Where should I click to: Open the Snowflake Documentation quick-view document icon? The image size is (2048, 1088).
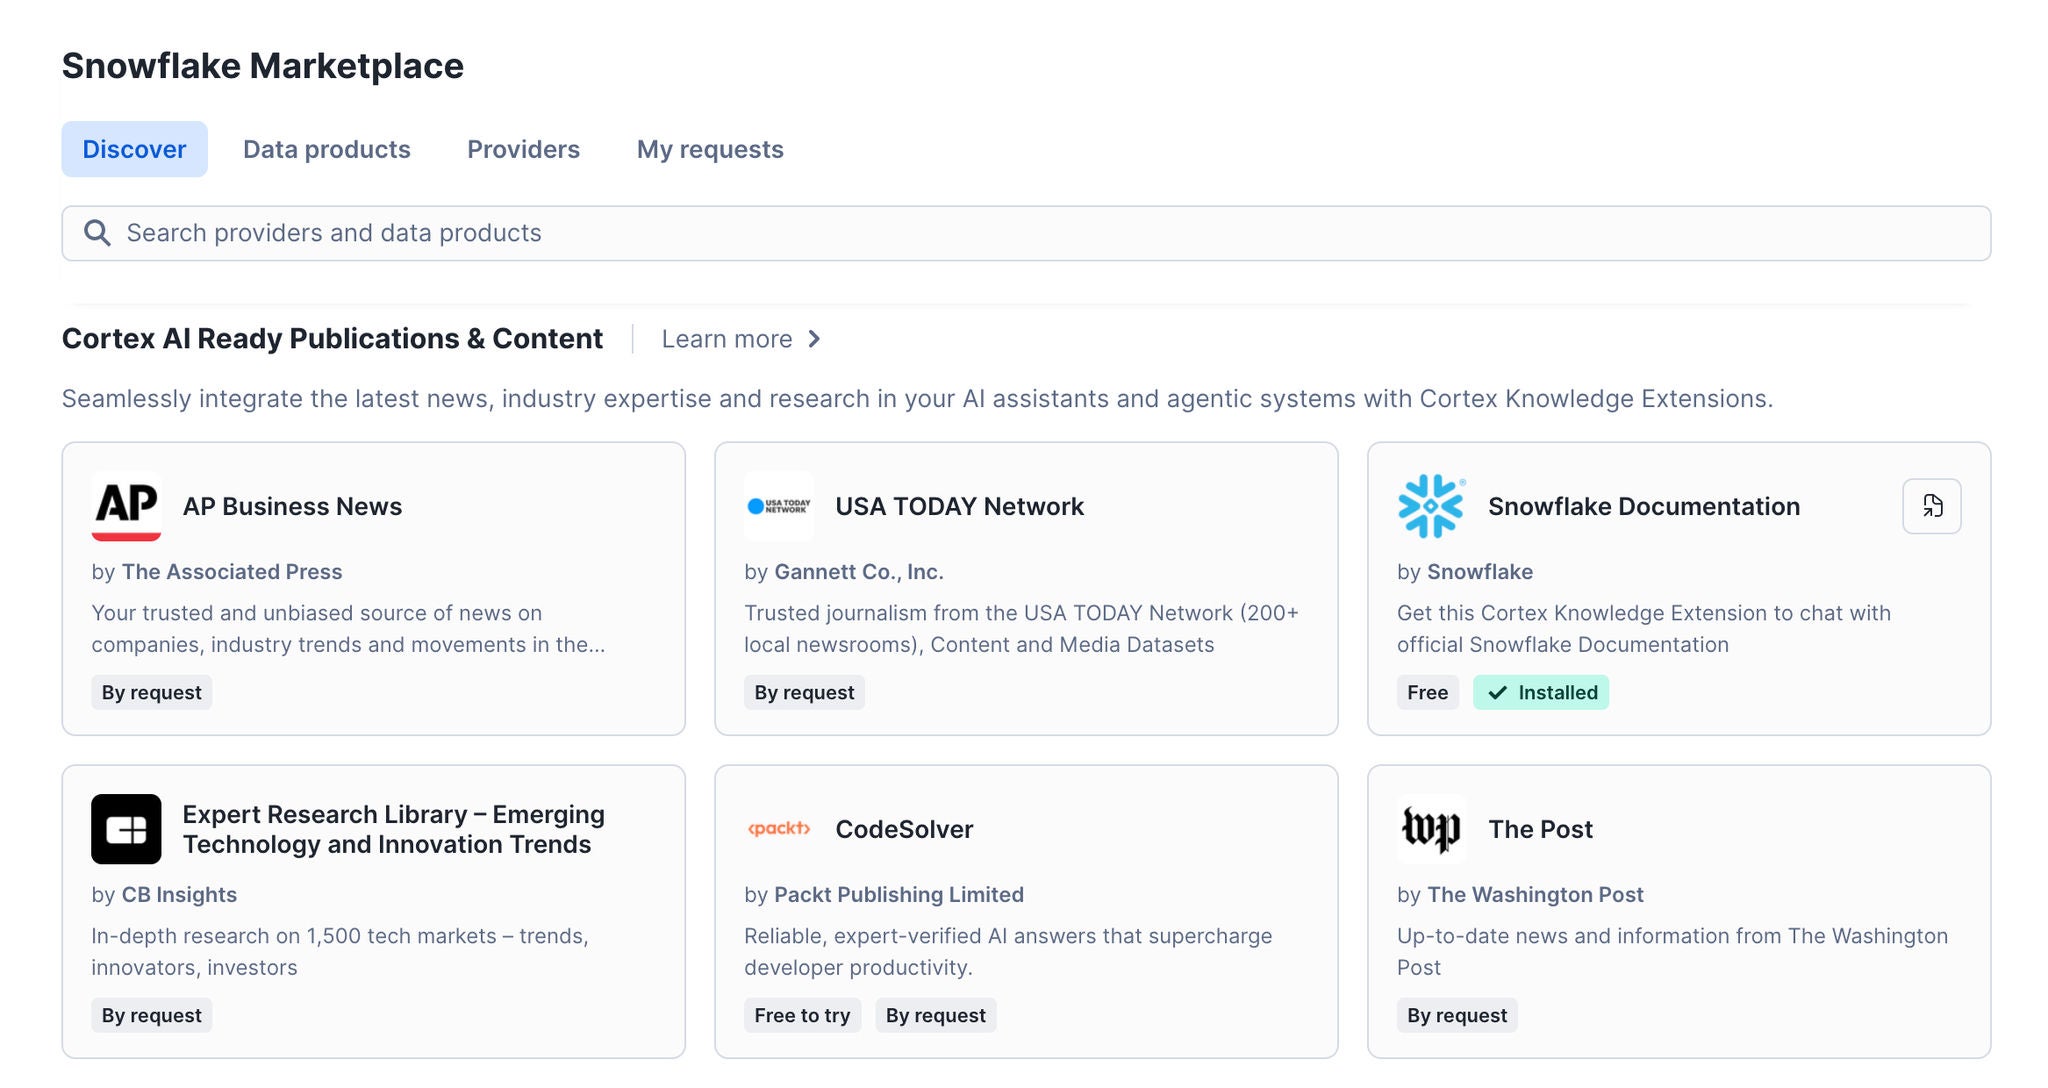(x=1931, y=506)
